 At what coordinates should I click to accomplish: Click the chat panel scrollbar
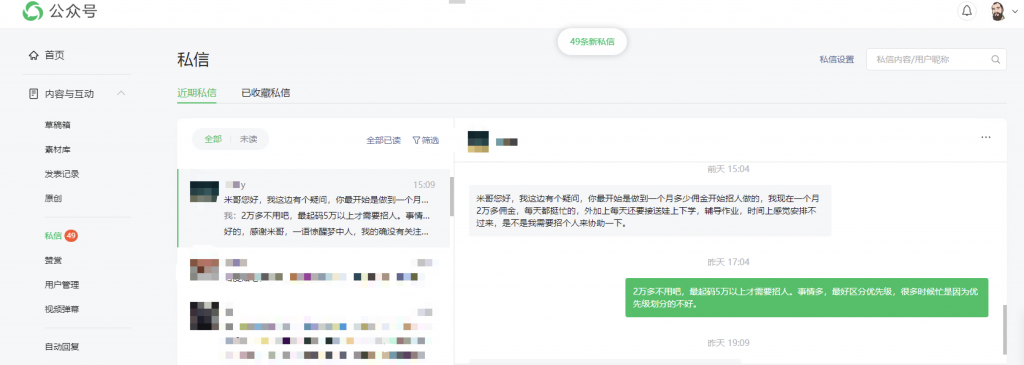[x=1005, y=330]
